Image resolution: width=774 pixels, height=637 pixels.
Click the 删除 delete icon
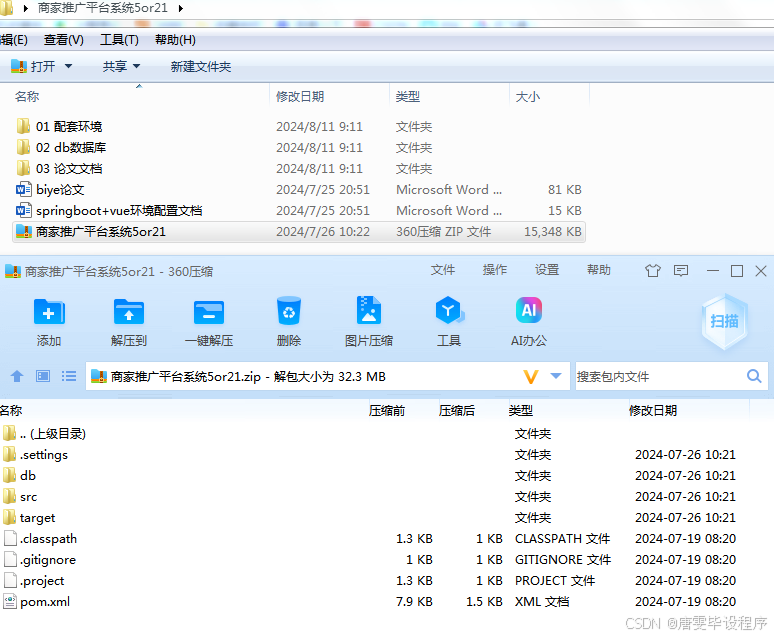[x=289, y=311]
